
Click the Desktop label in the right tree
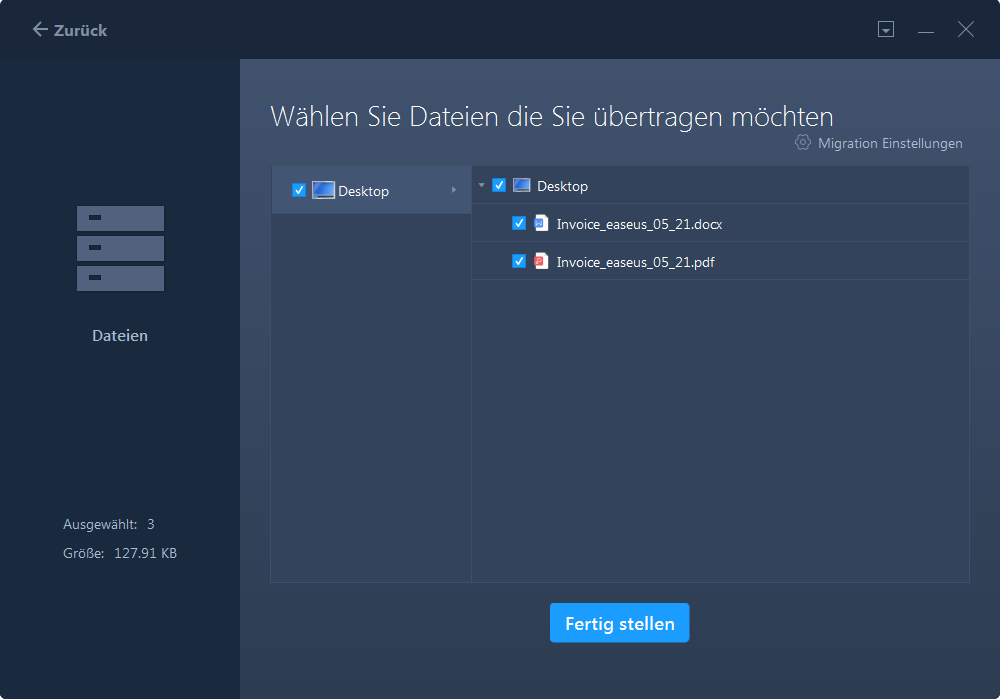pyautogui.click(x=562, y=186)
